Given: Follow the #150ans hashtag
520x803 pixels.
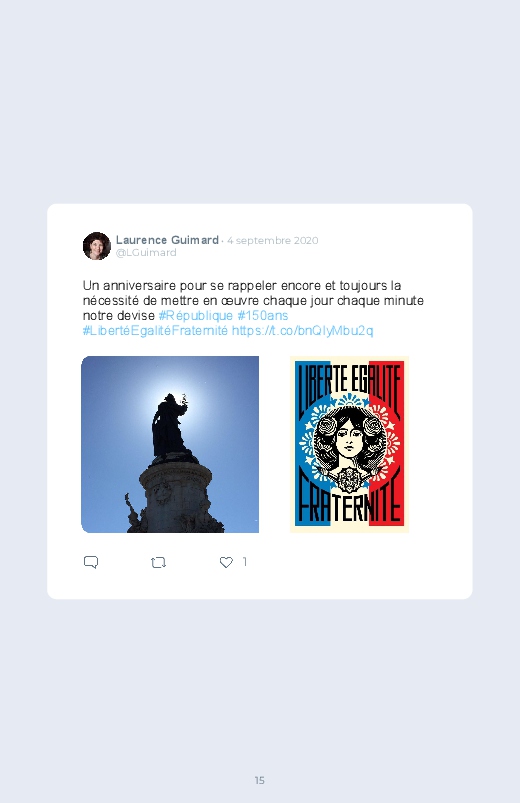Looking at the screenshot, I should coord(262,315).
